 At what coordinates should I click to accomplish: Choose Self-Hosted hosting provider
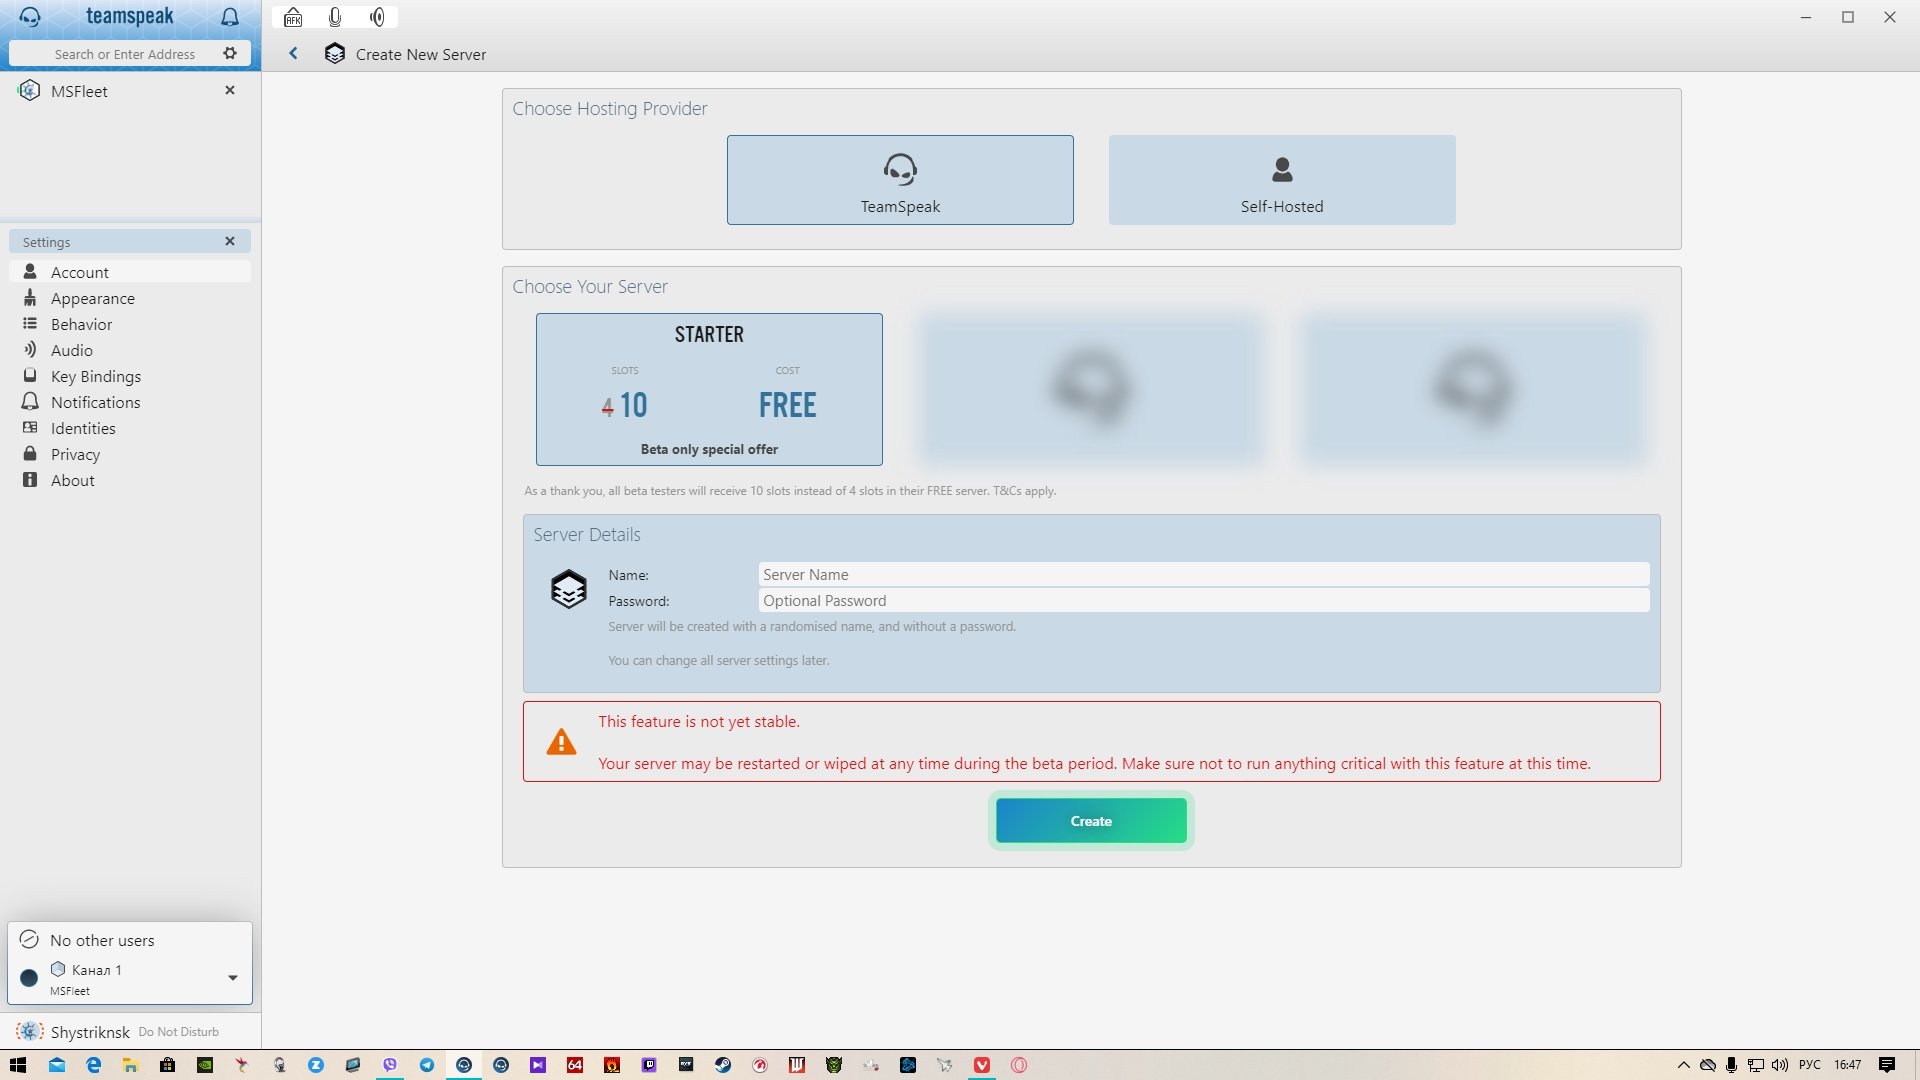tap(1282, 180)
